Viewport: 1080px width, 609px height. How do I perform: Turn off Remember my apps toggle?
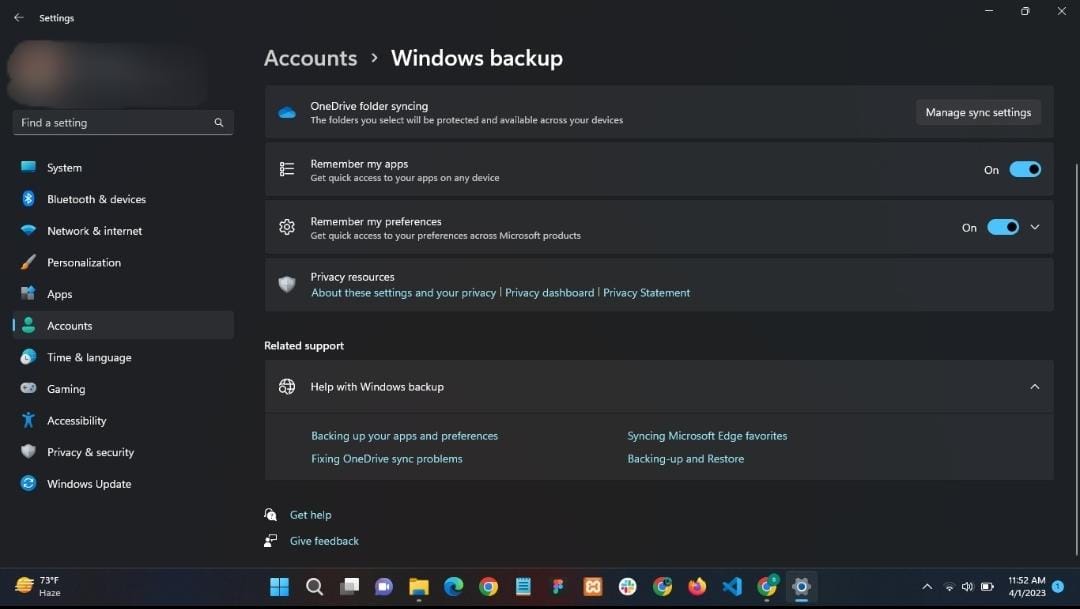click(1024, 170)
